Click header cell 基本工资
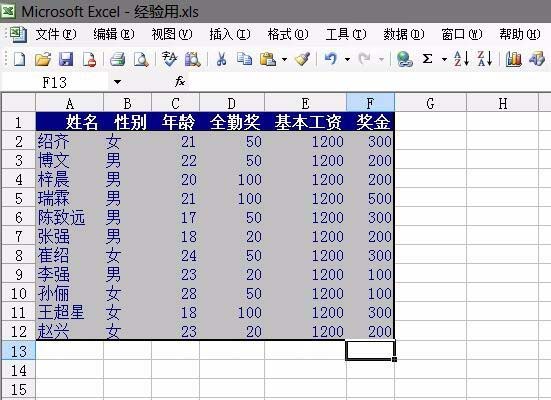Viewport: 551px width, 400px height. click(305, 122)
